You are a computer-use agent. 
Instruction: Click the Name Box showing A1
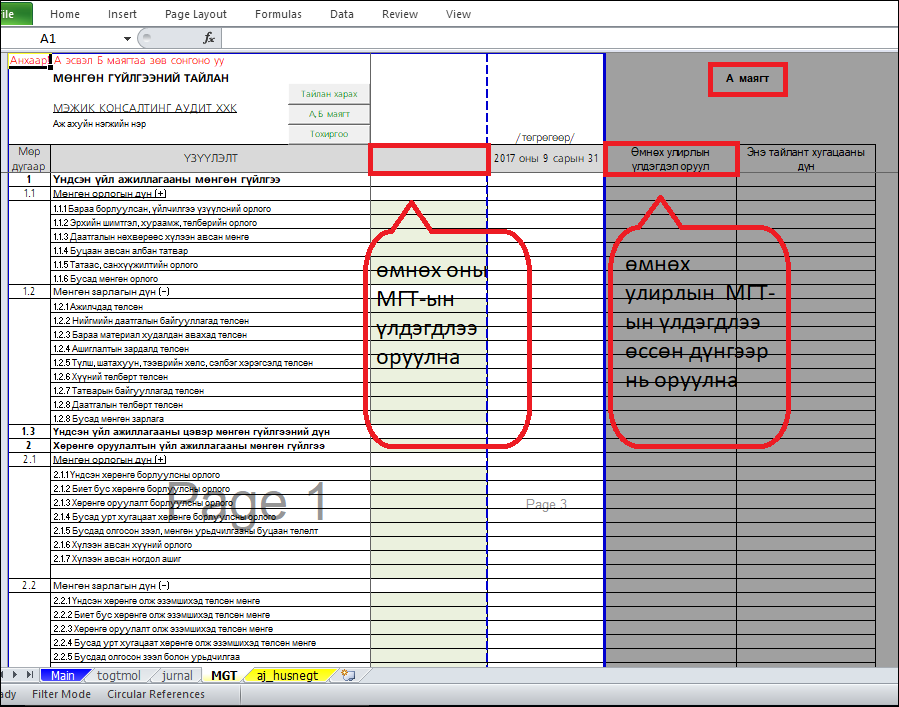pos(60,38)
